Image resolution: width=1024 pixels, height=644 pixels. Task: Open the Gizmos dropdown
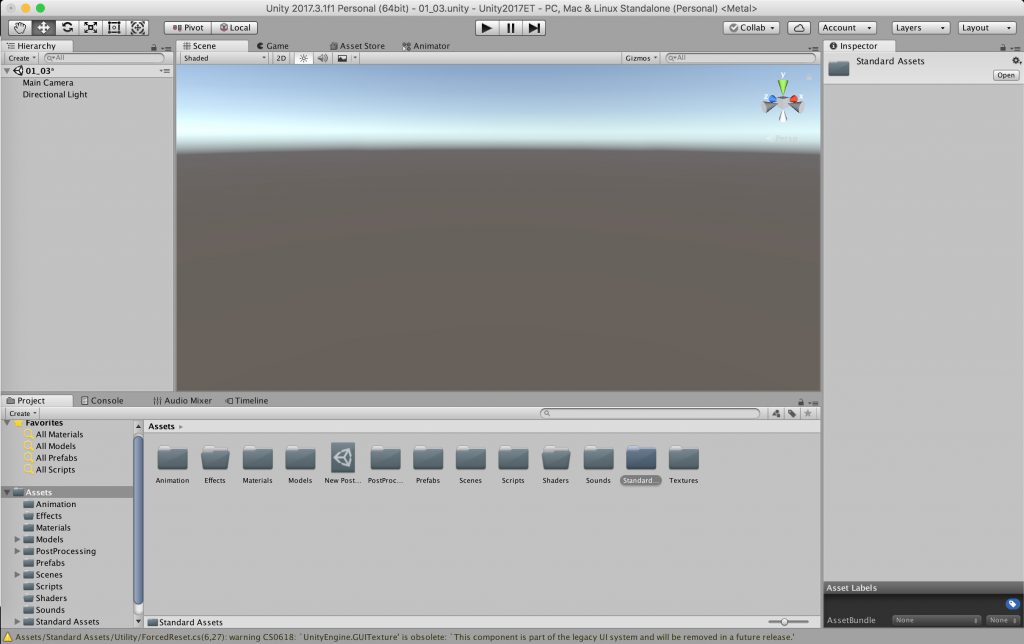coord(641,58)
